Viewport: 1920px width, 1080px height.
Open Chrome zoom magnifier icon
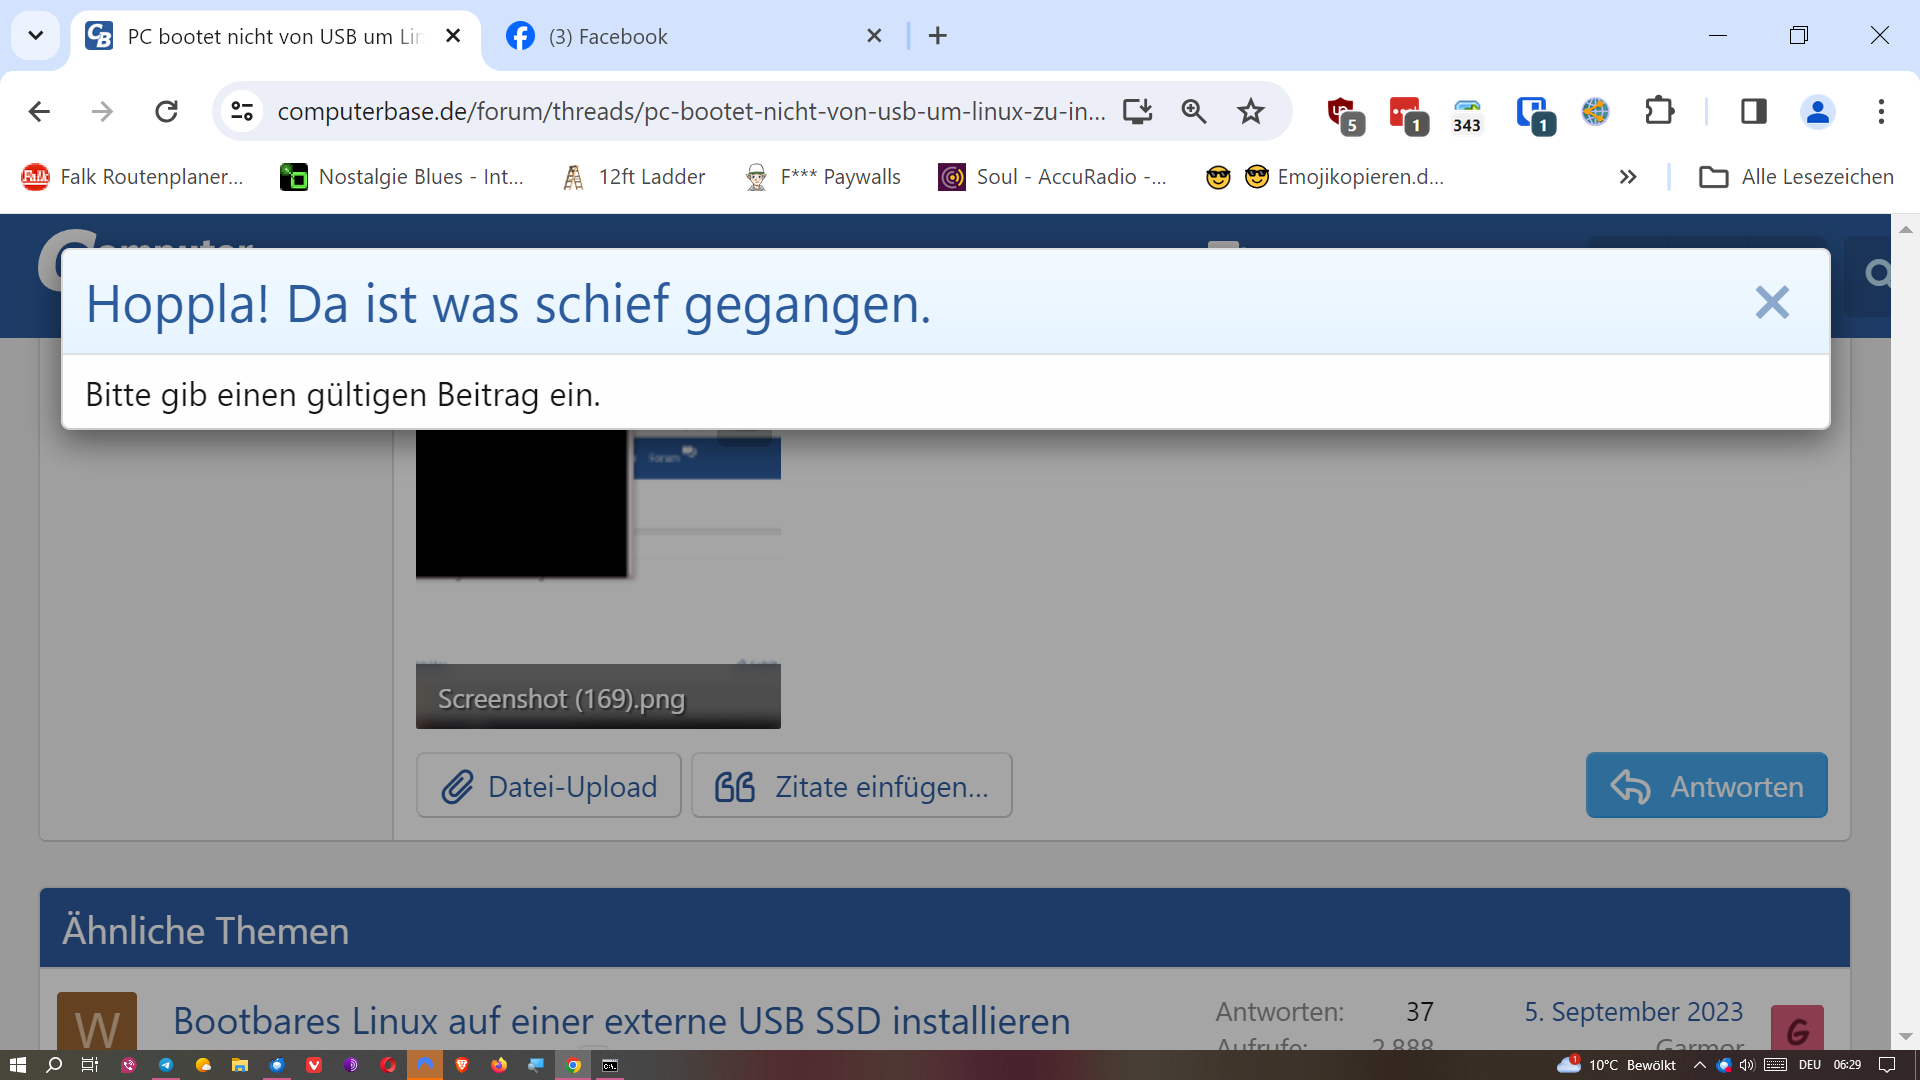pos(1194,111)
